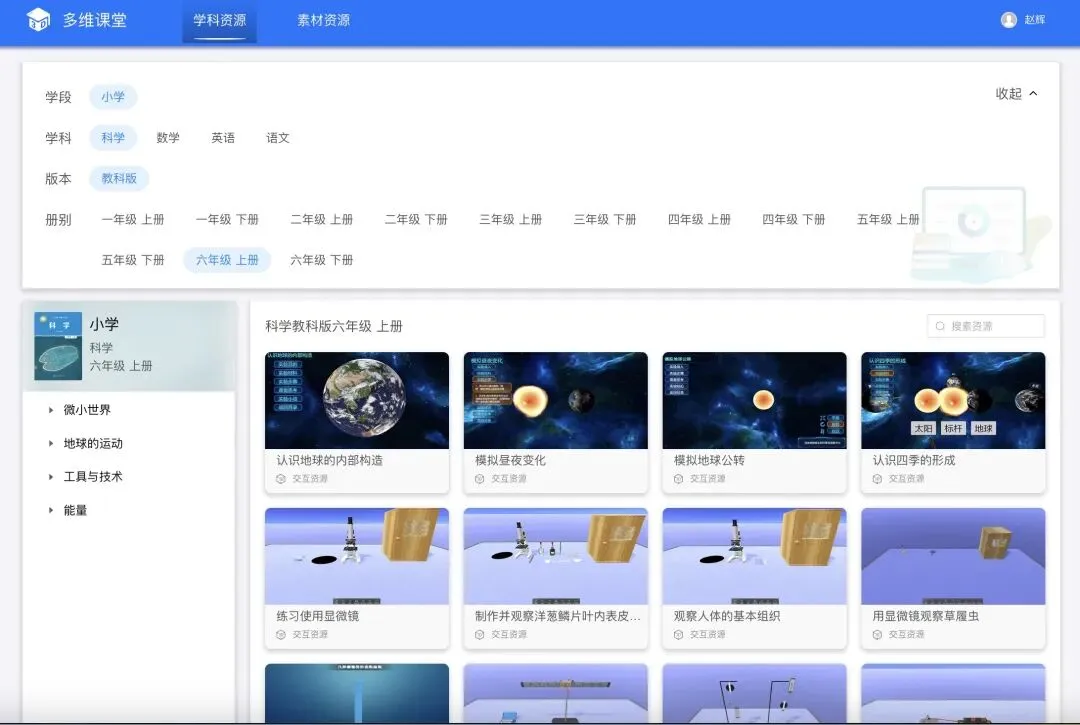
Task: Click resource type icon under 认识四季的形成
Action: coord(877,479)
